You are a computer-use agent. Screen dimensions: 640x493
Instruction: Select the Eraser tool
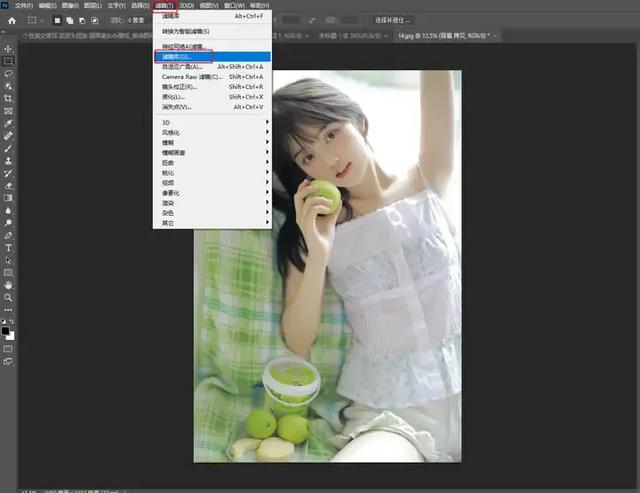pos(8,186)
